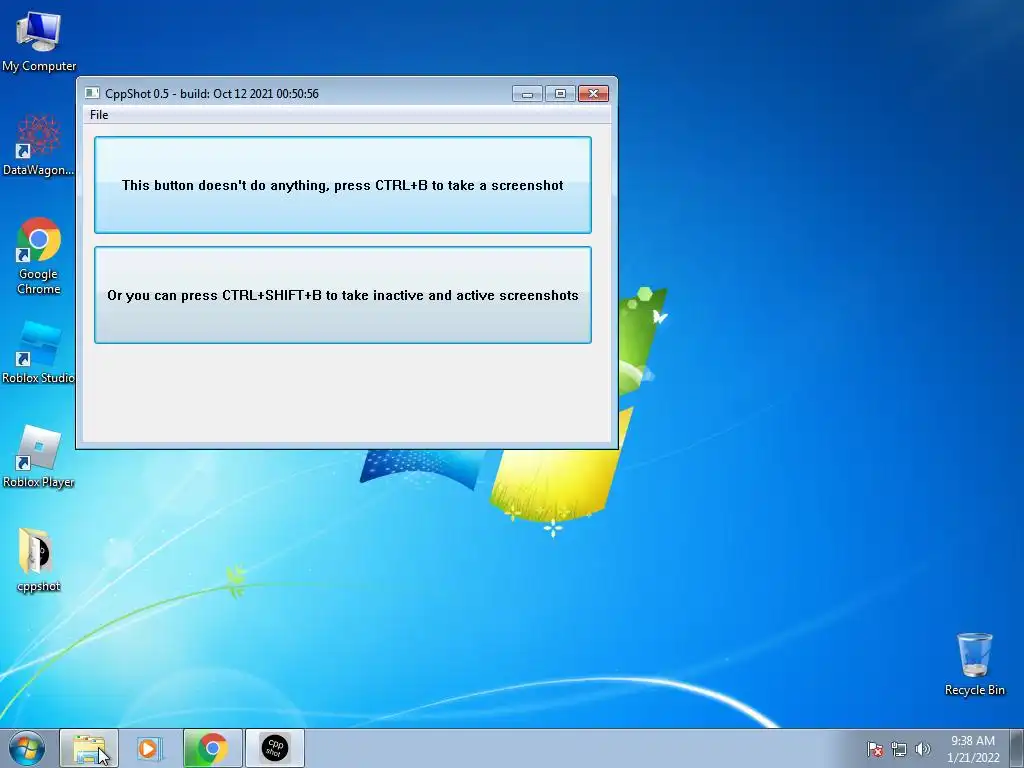Select the Roblox Studio desktop shortcut

point(39,353)
